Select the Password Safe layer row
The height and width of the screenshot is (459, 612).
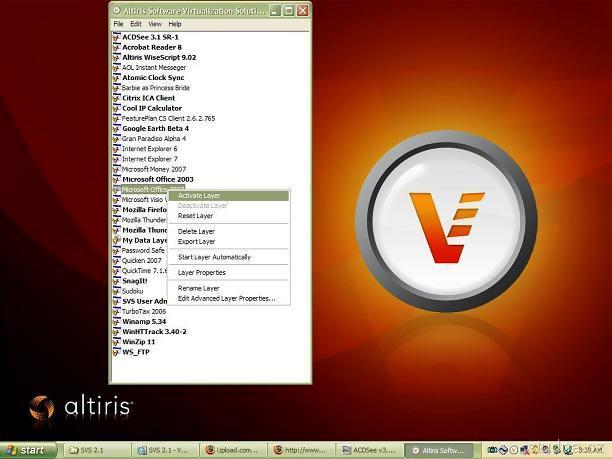coord(139,250)
